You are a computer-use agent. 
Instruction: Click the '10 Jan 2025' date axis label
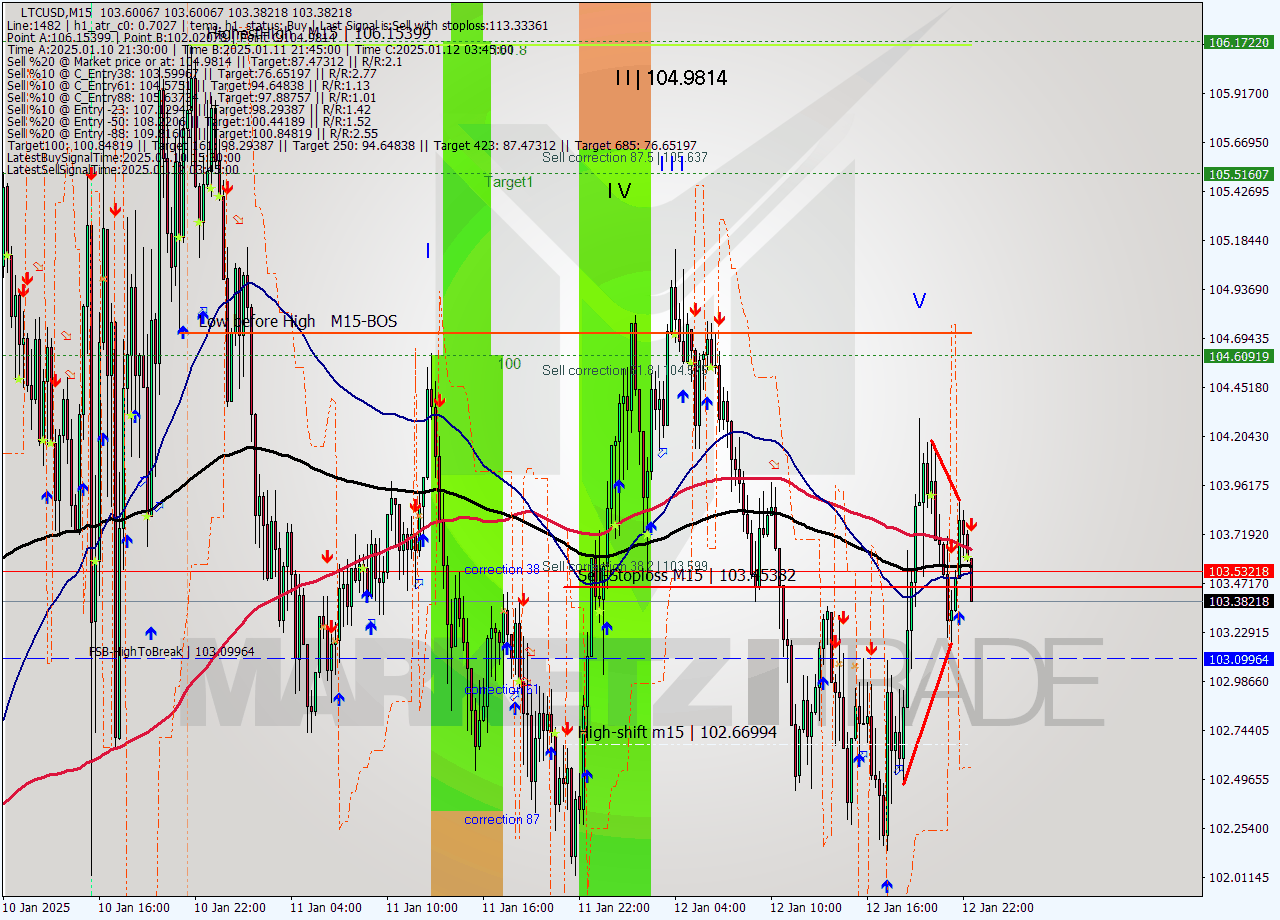(37, 907)
